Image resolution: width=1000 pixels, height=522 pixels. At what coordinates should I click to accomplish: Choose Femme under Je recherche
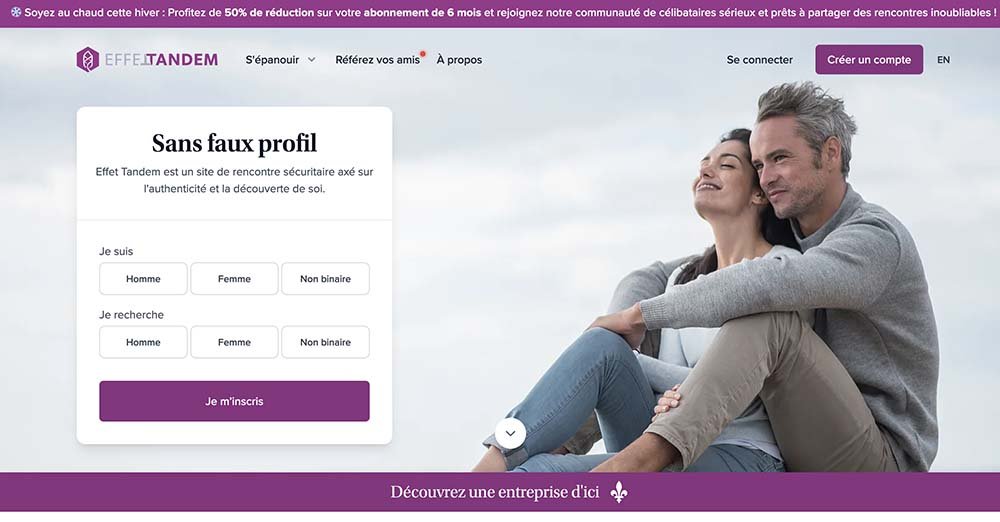pos(234,342)
